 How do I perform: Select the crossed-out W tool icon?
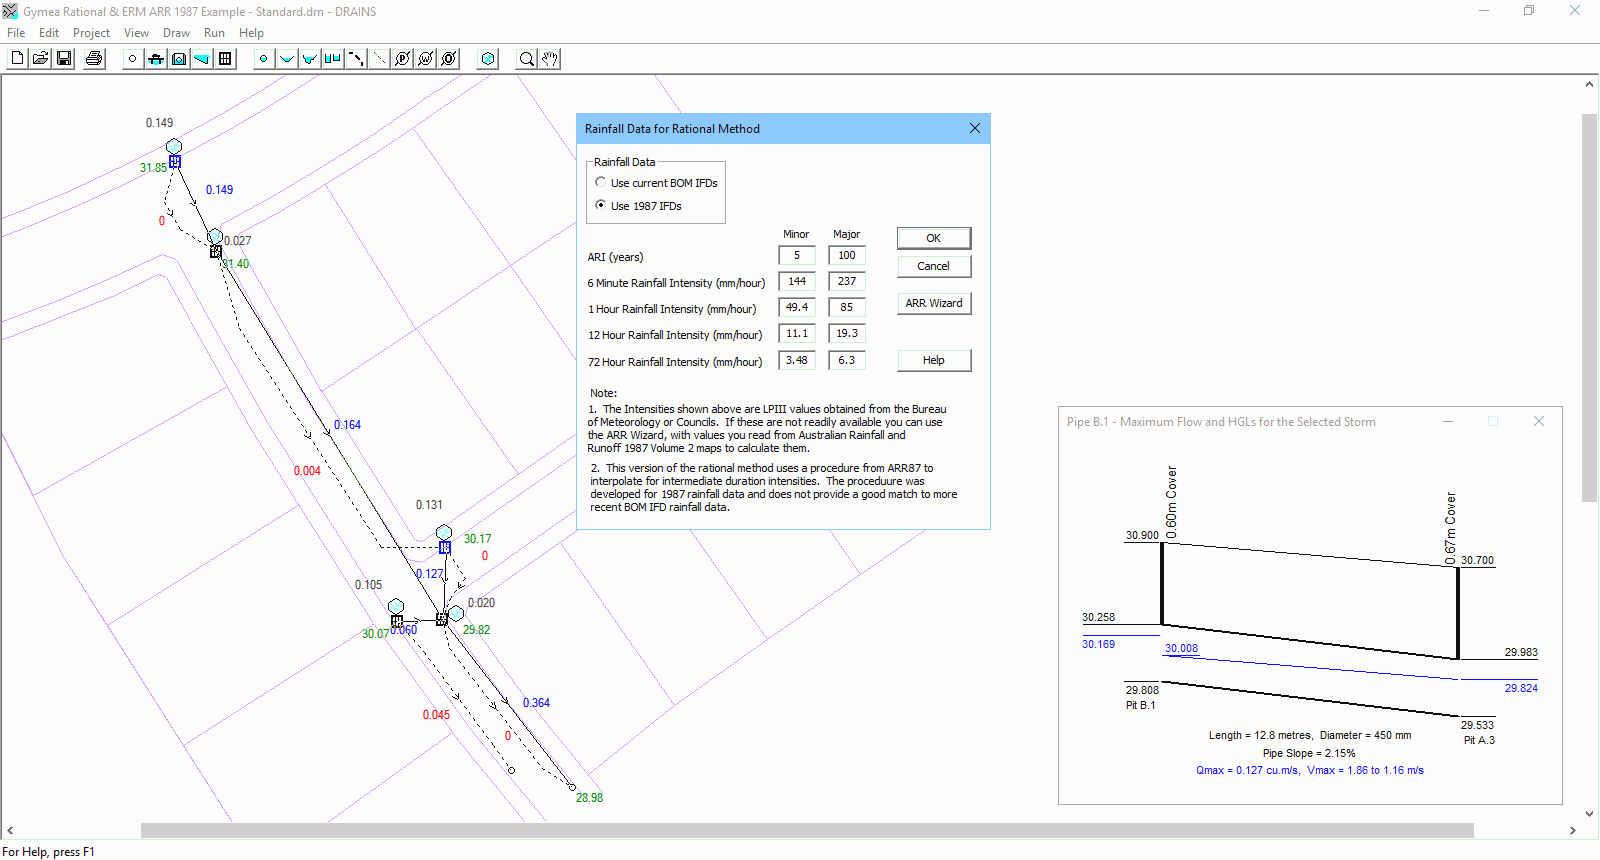click(425, 59)
